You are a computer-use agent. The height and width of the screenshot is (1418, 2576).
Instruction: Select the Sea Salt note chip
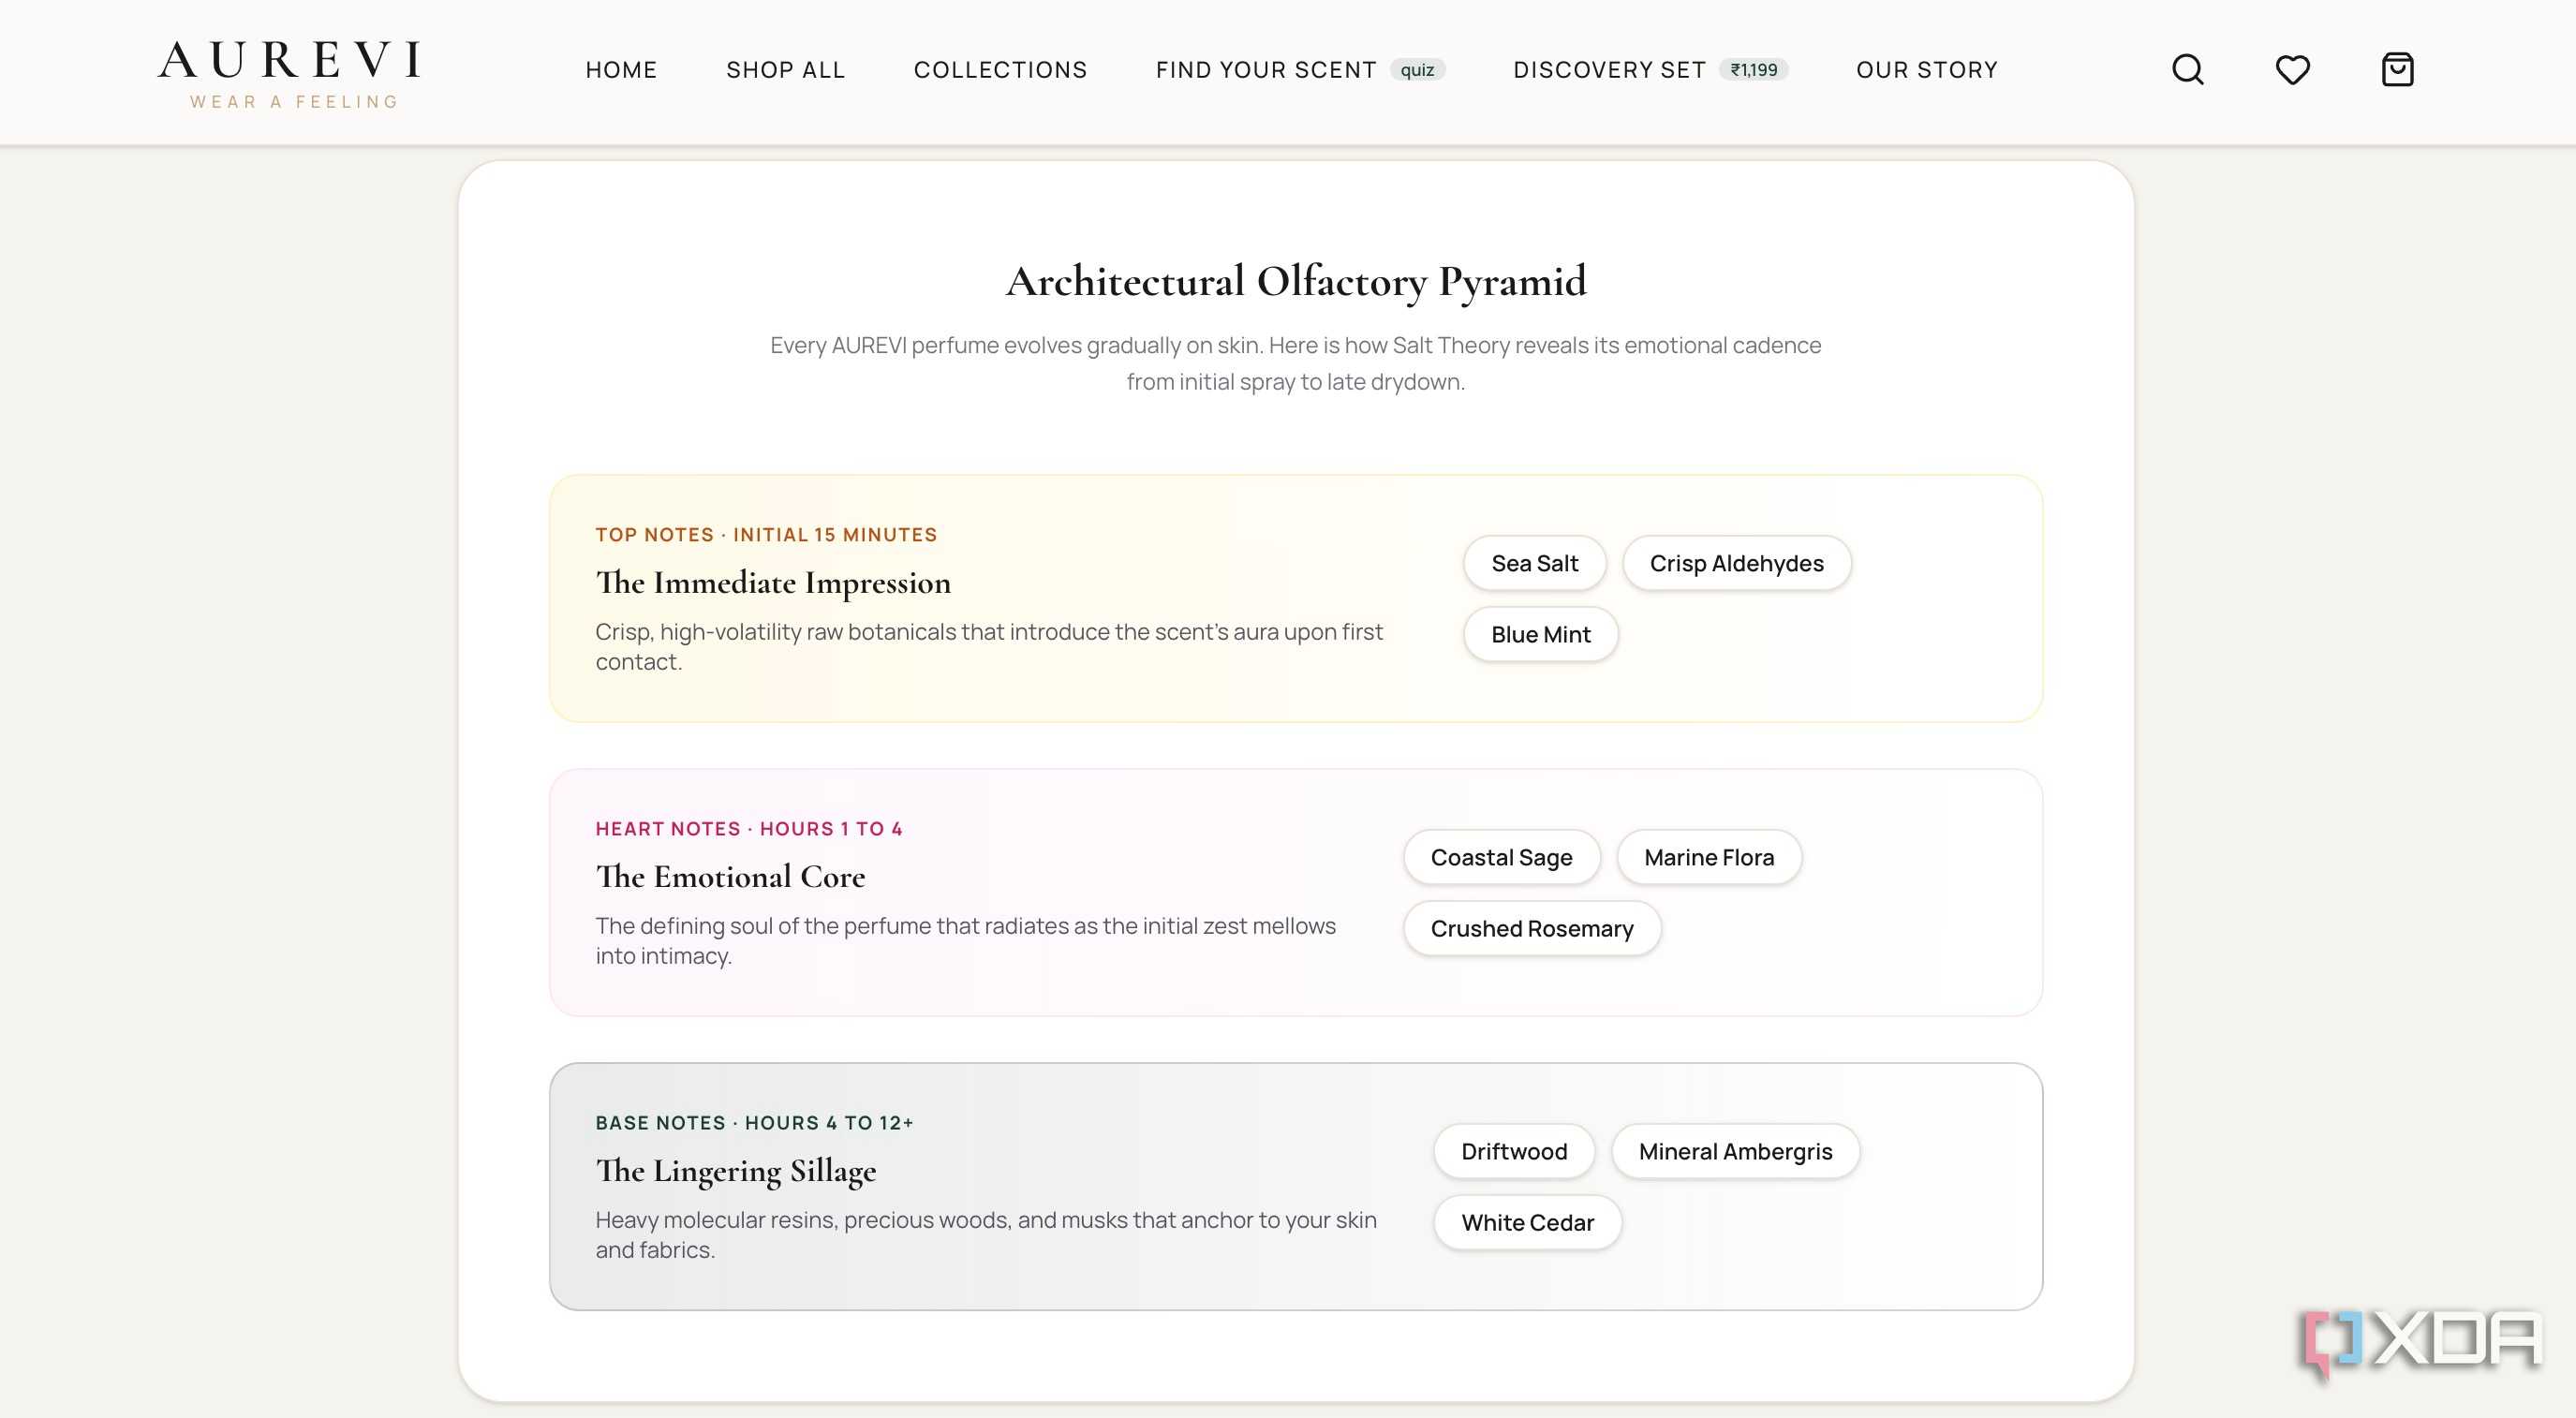(x=1534, y=563)
